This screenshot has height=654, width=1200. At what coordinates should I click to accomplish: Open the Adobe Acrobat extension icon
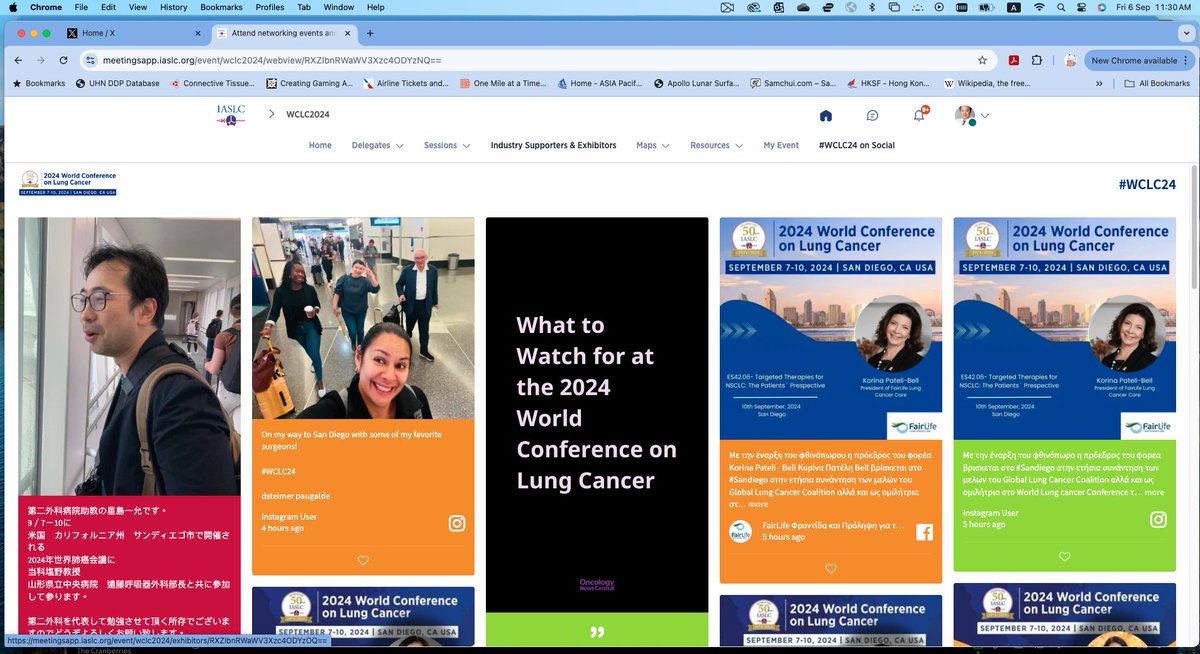coord(1013,60)
